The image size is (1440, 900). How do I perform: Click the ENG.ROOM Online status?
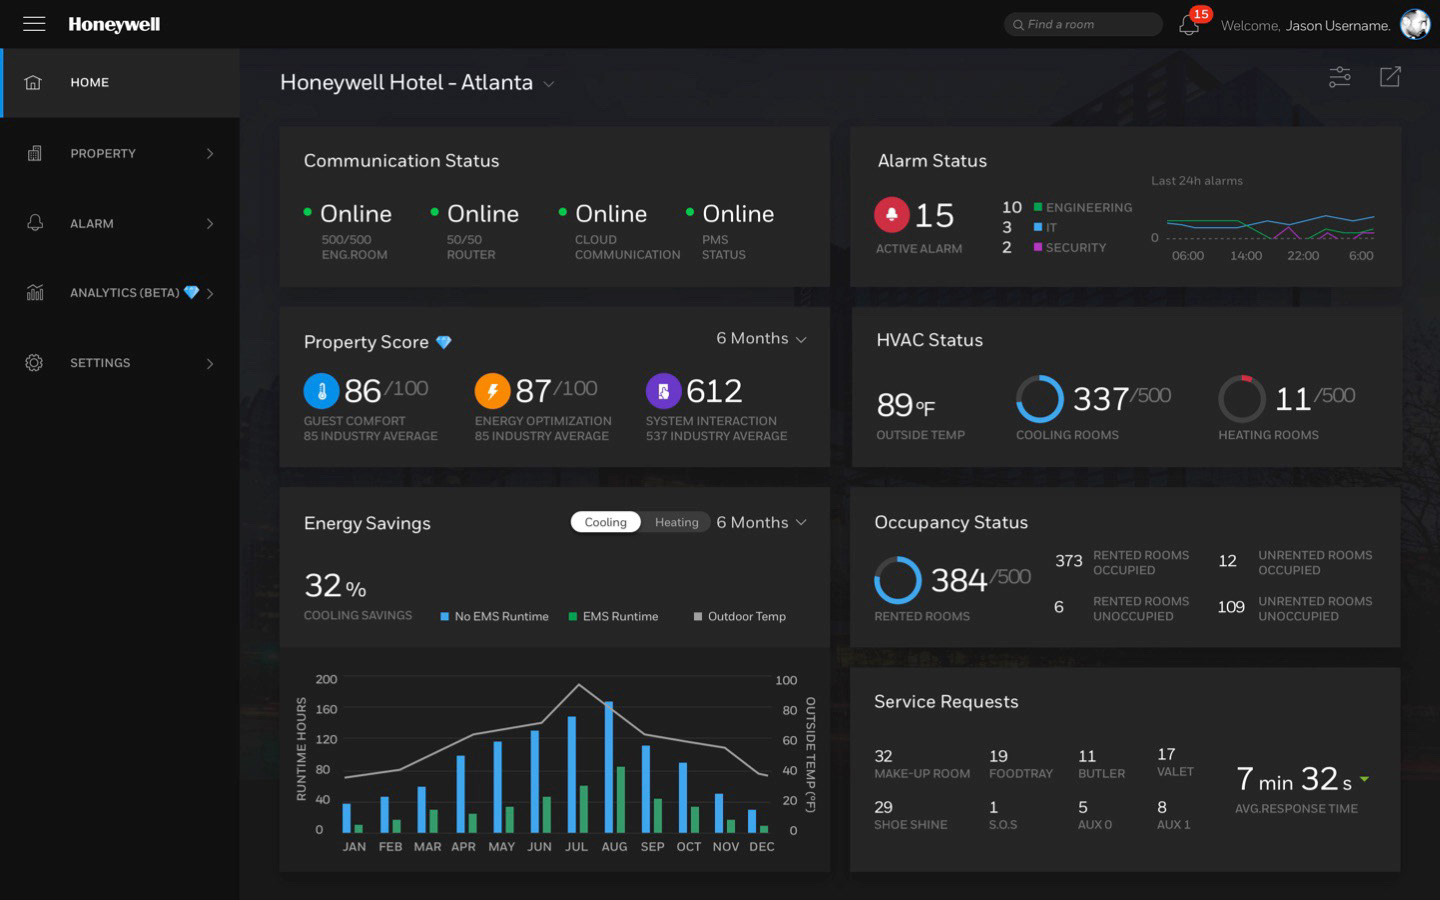click(348, 231)
